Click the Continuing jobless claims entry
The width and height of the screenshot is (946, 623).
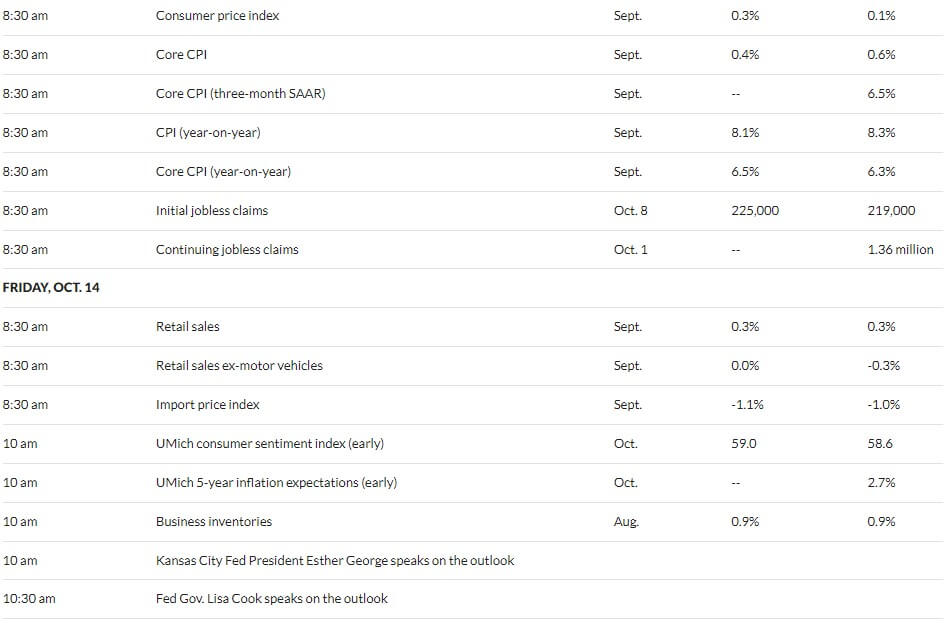227,250
